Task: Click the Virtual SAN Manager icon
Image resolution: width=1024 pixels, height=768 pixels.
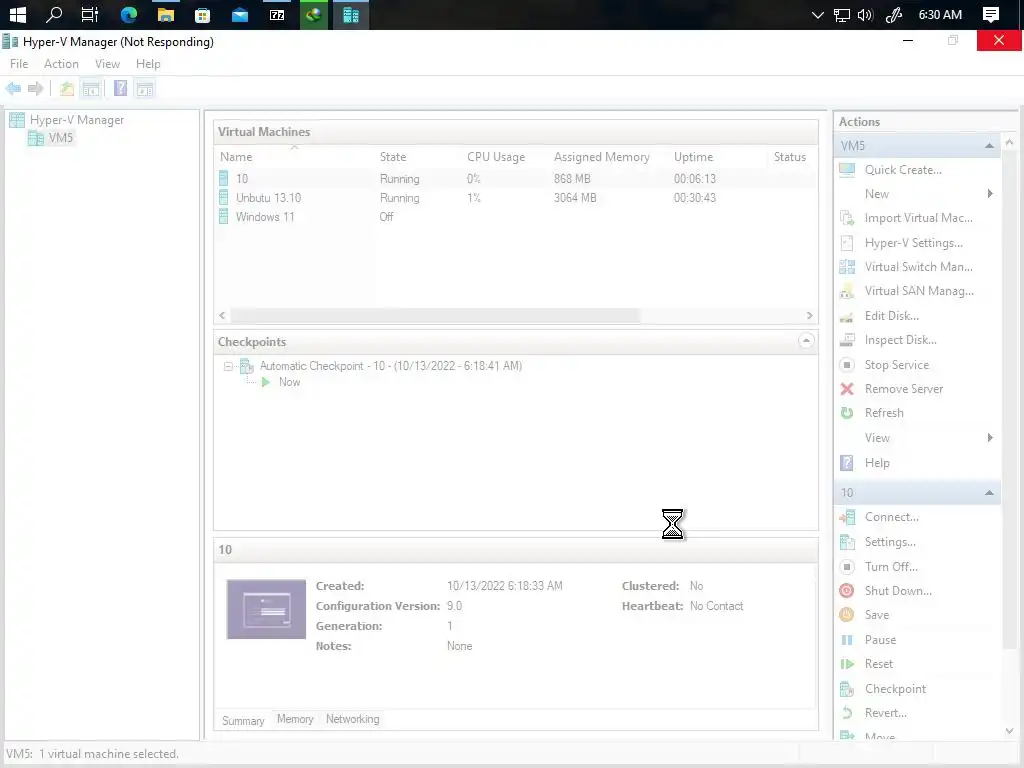Action: pyautogui.click(x=847, y=291)
